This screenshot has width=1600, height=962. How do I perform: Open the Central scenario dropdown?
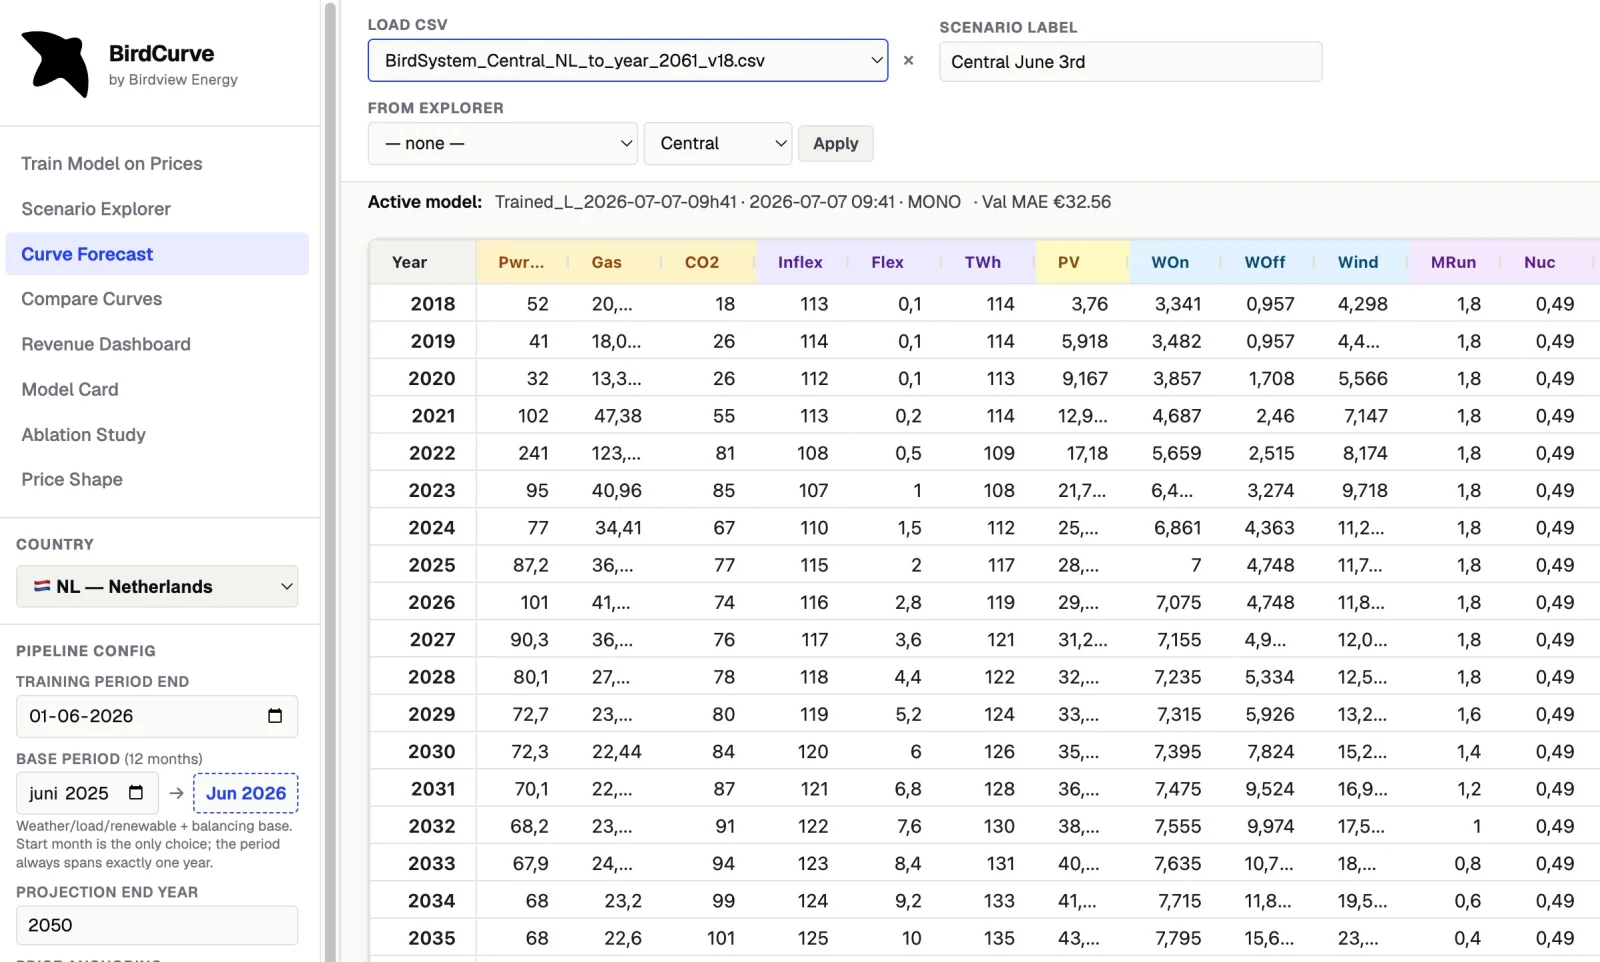point(718,143)
